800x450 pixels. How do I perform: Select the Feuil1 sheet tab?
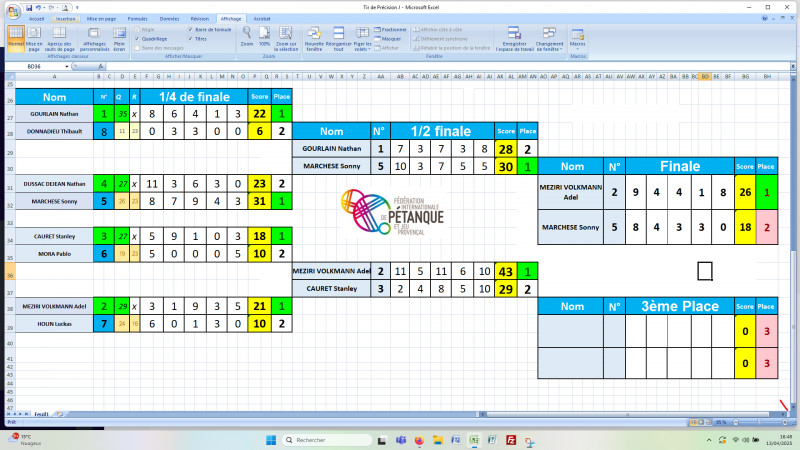[x=42, y=411]
